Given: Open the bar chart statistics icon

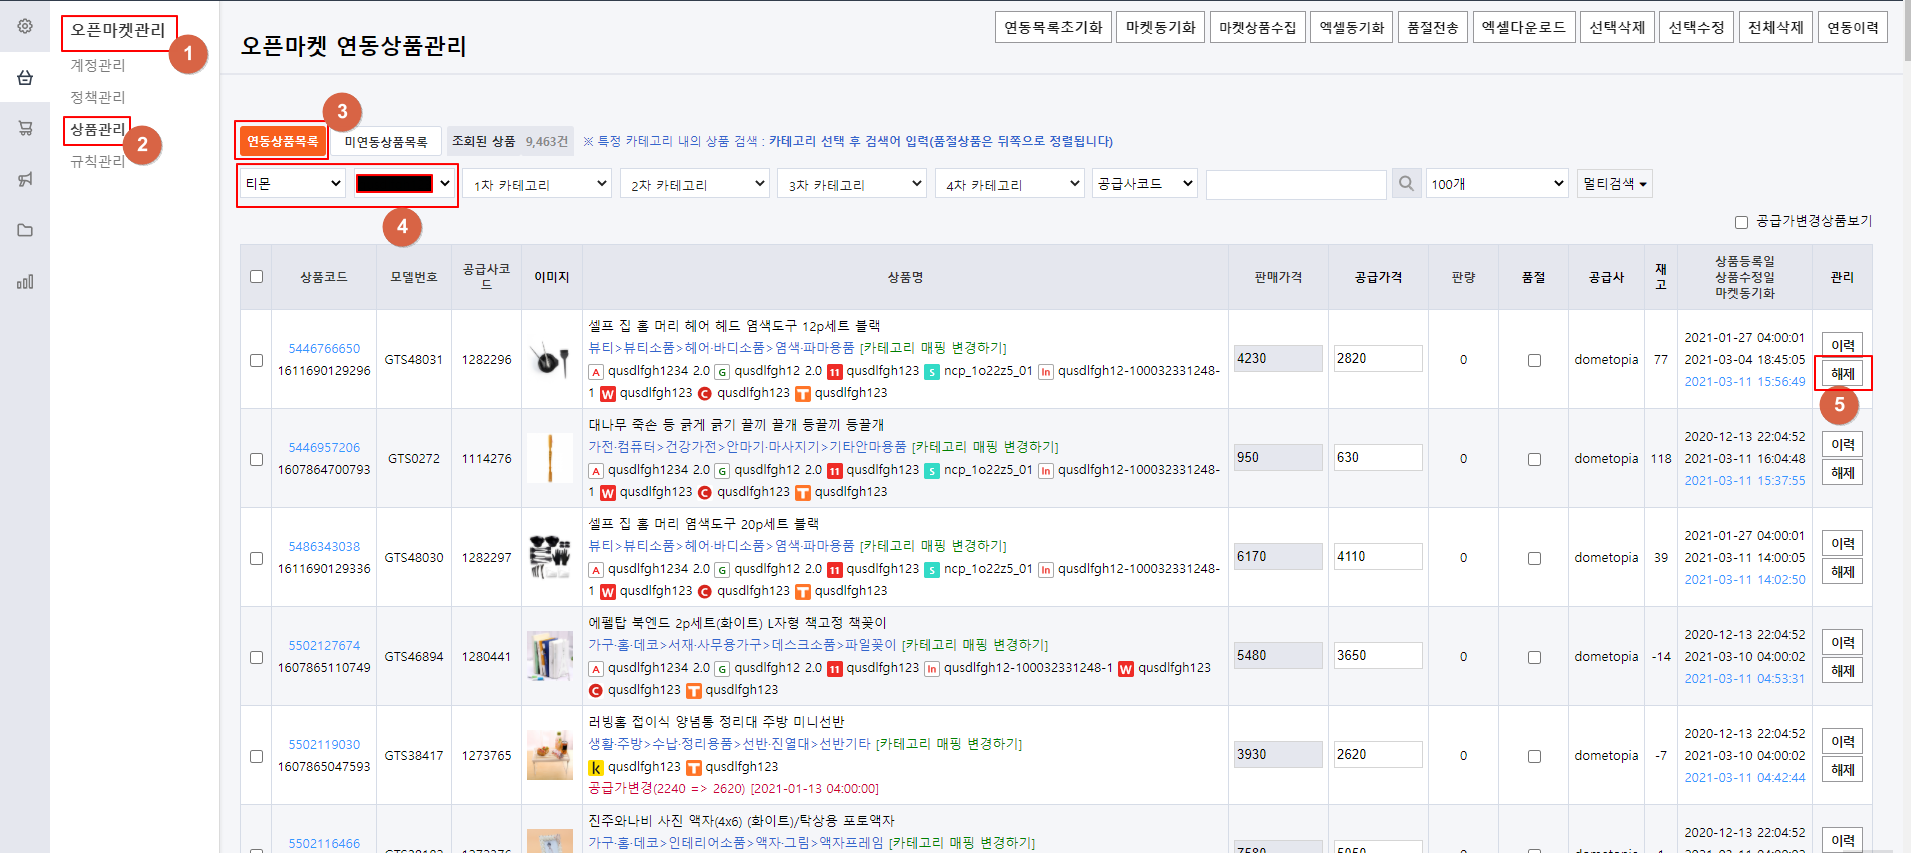Looking at the screenshot, I should [25, 282].
